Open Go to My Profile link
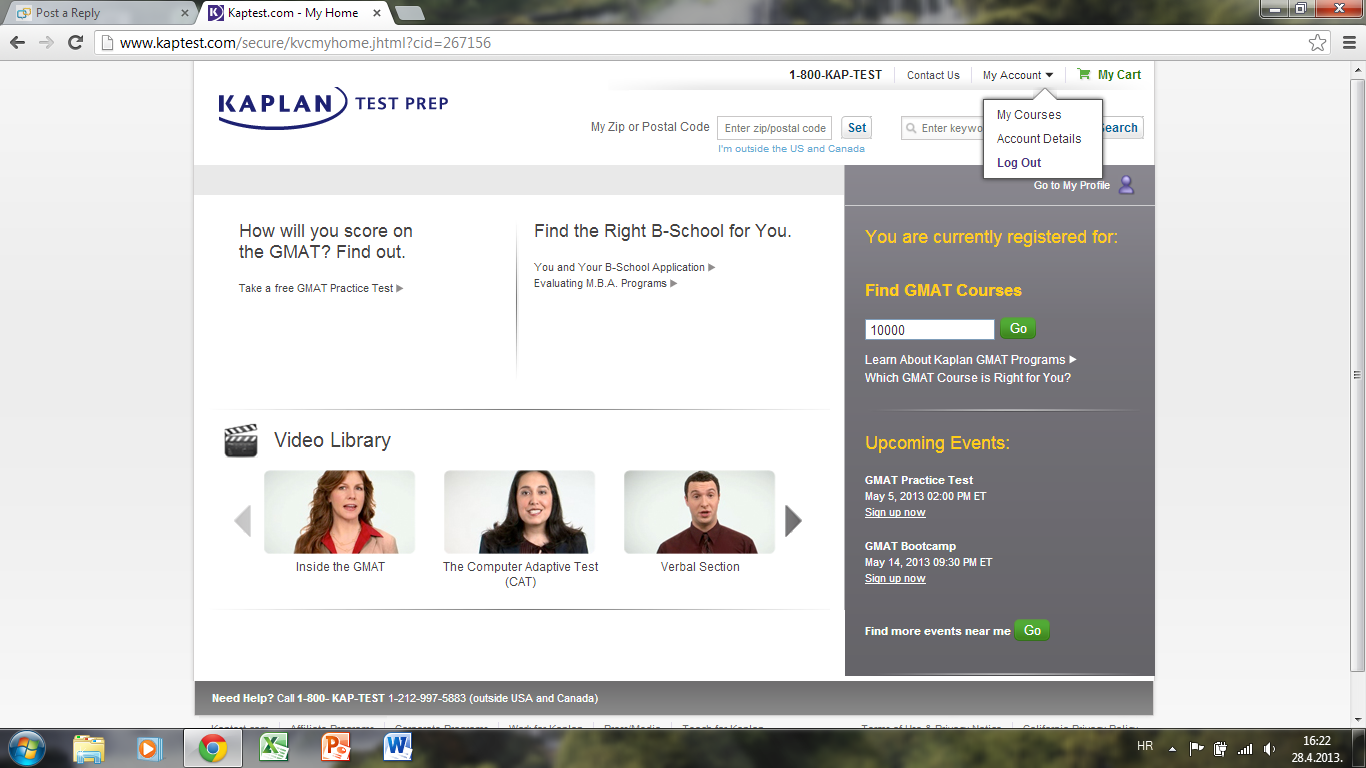 point(1072,186)
